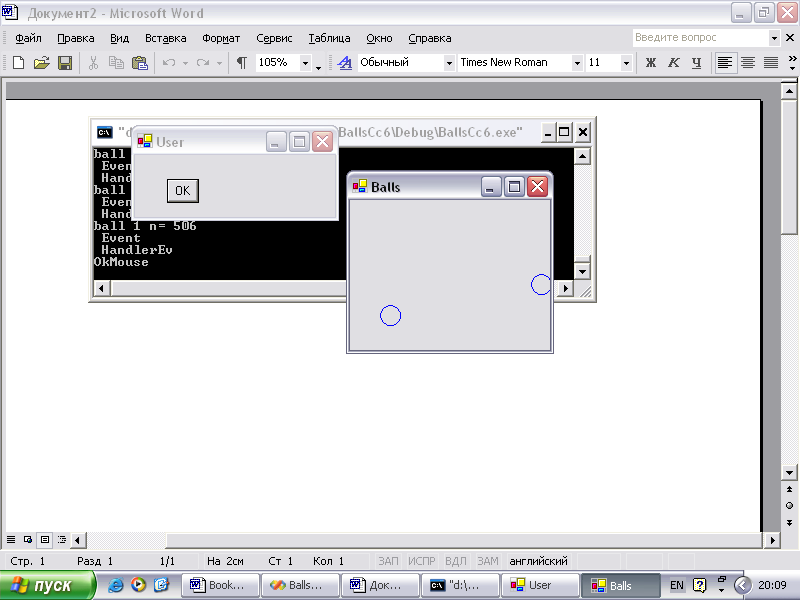Click the vertical scrollbar down arrow in Word

pos(789,472)
